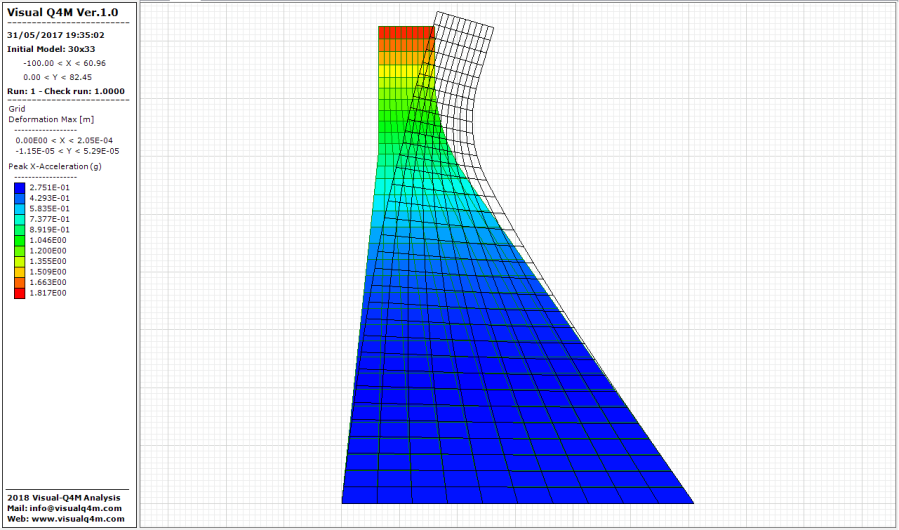Screen dimensions: 899x530
Task: Open the info@visualq4m.com mail link
Action: 64,508
